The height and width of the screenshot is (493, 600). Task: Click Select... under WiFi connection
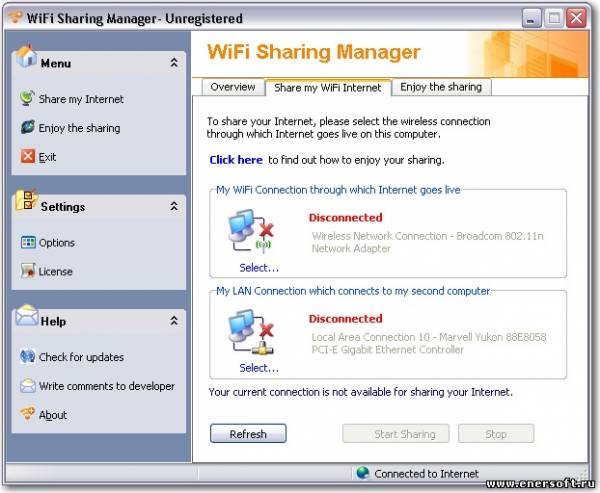pos(259,268)
